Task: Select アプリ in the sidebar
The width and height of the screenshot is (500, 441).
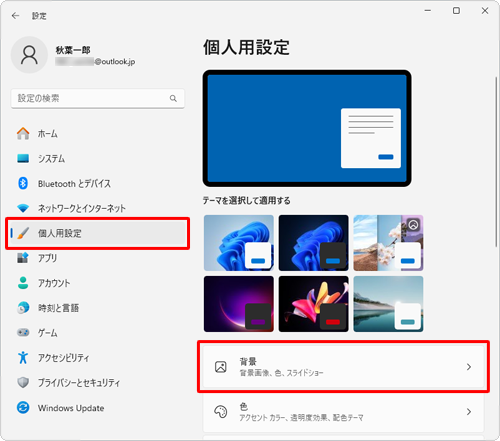Action: pyautogui.click(x=98, y=258)
